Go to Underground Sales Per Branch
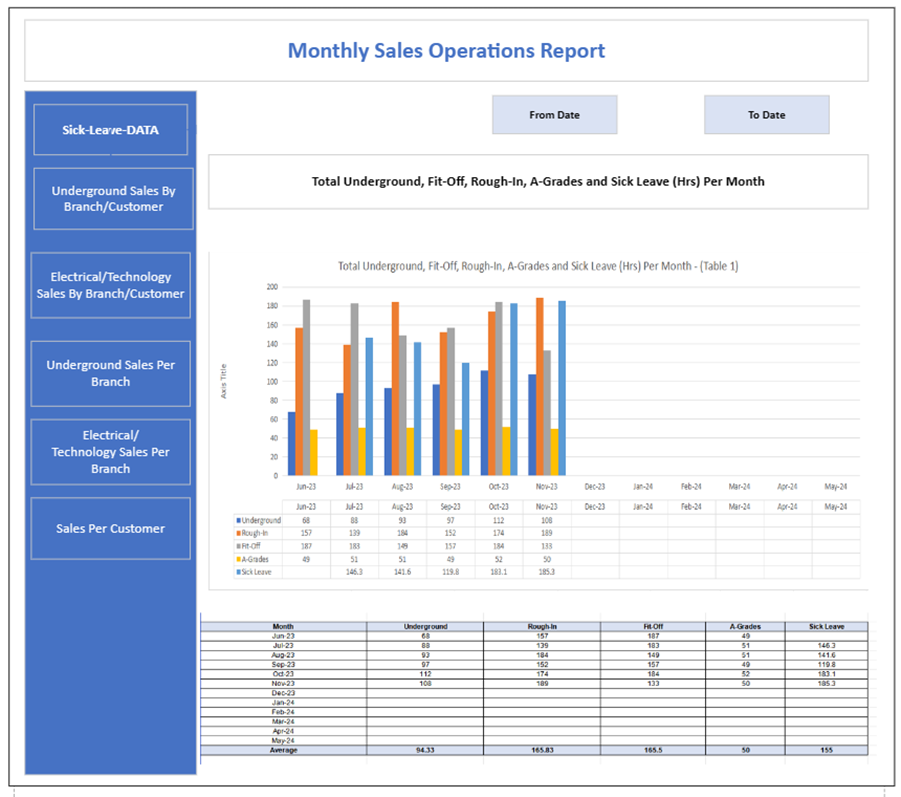 [x=110, y=373]
